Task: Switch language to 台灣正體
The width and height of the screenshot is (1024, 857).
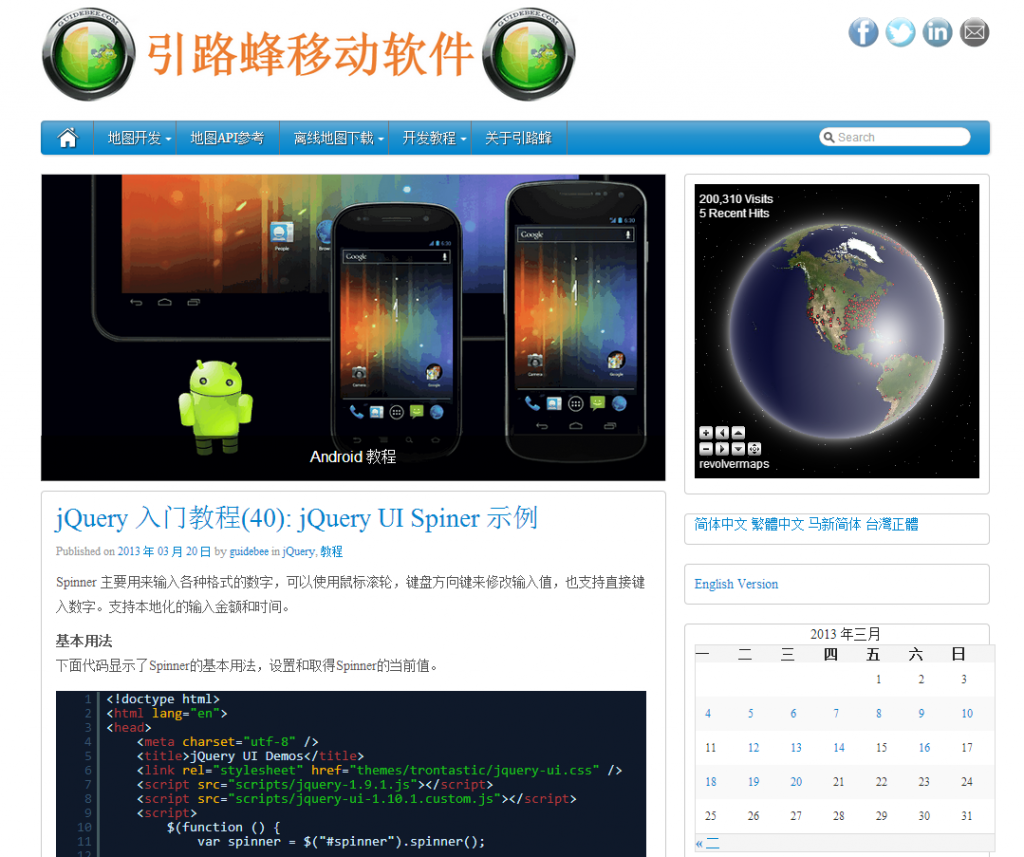Action: (x=892, y=525)
